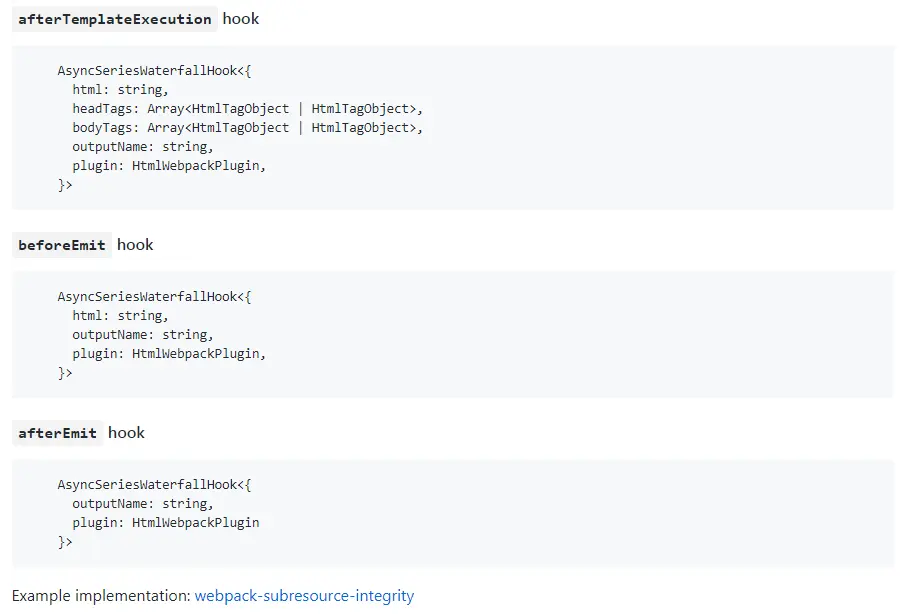This screenshot has height=614, width=900.
Task: Click plugin line in the beforeEmit block
Action: [169, 354]
